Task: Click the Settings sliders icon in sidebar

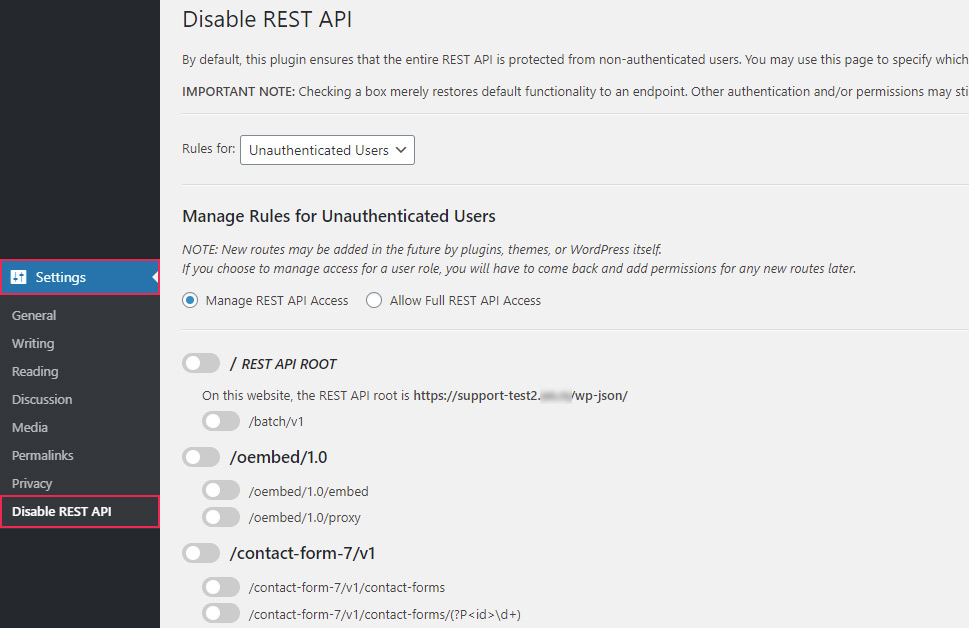Action: click(x=19, y=277)
